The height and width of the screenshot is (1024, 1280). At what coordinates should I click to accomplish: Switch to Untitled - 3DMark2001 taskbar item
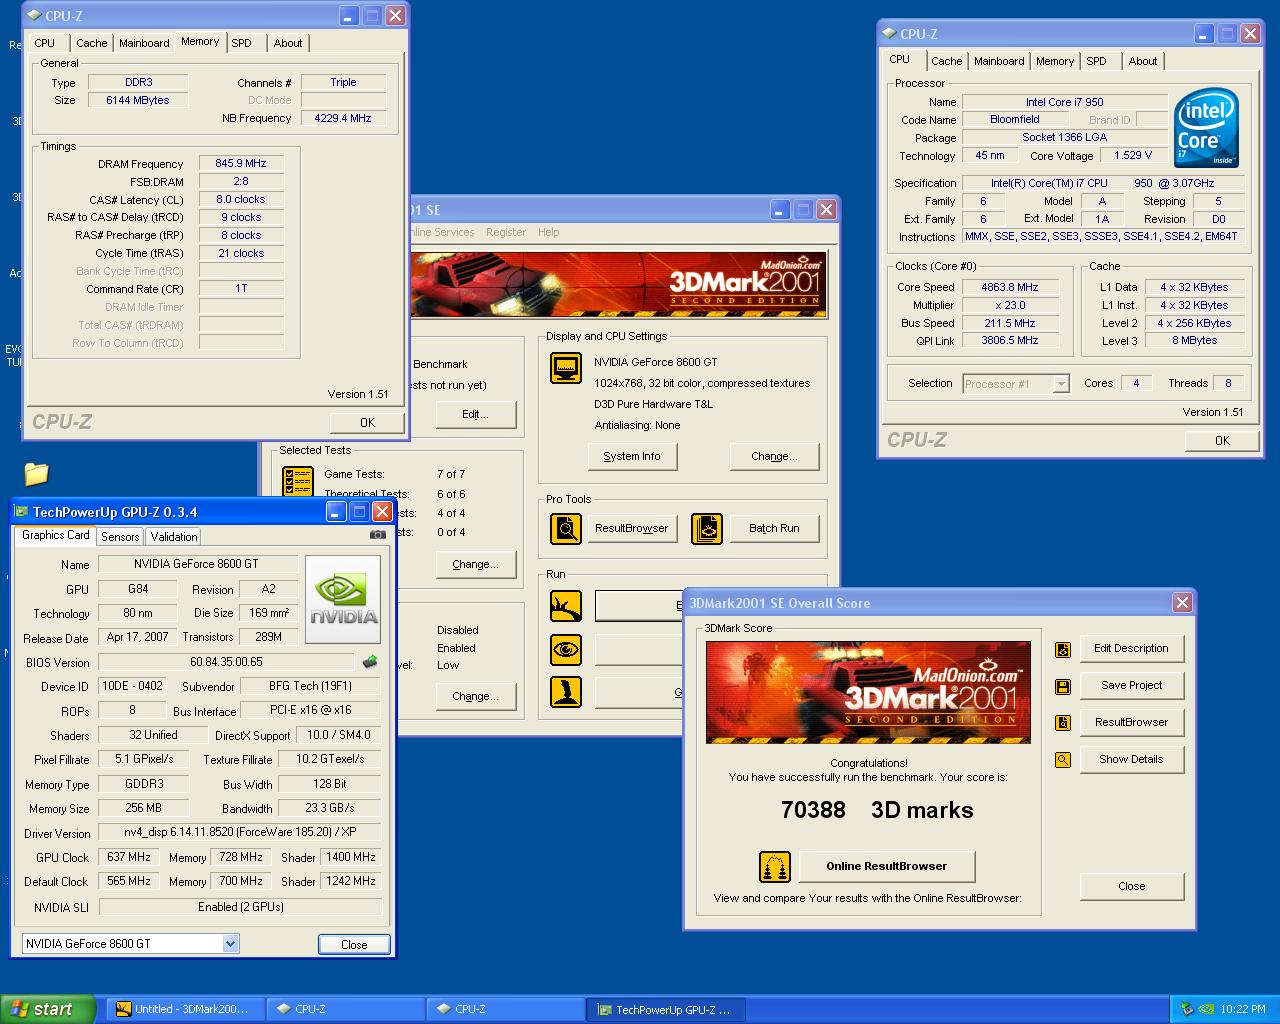tap(185, 1009)
